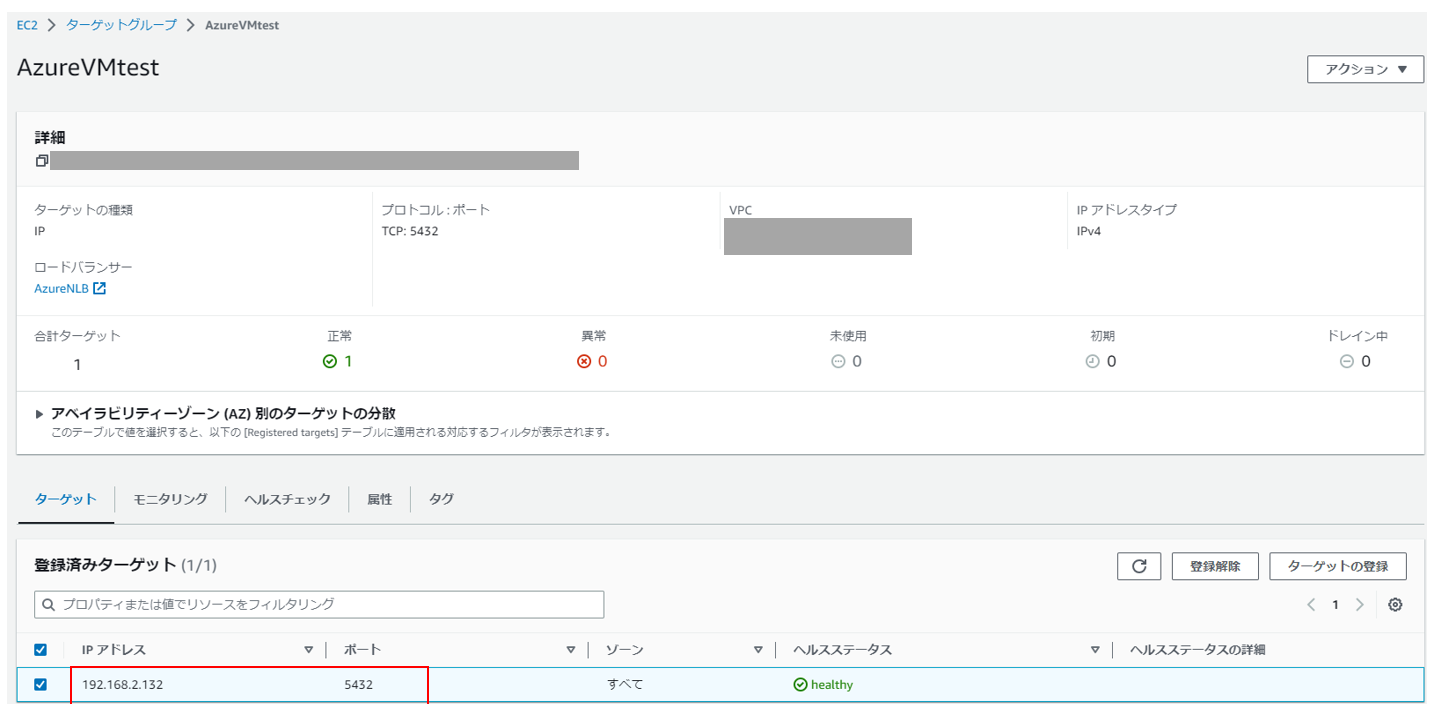Click the port 5432 cell in target row

(358, 685)
